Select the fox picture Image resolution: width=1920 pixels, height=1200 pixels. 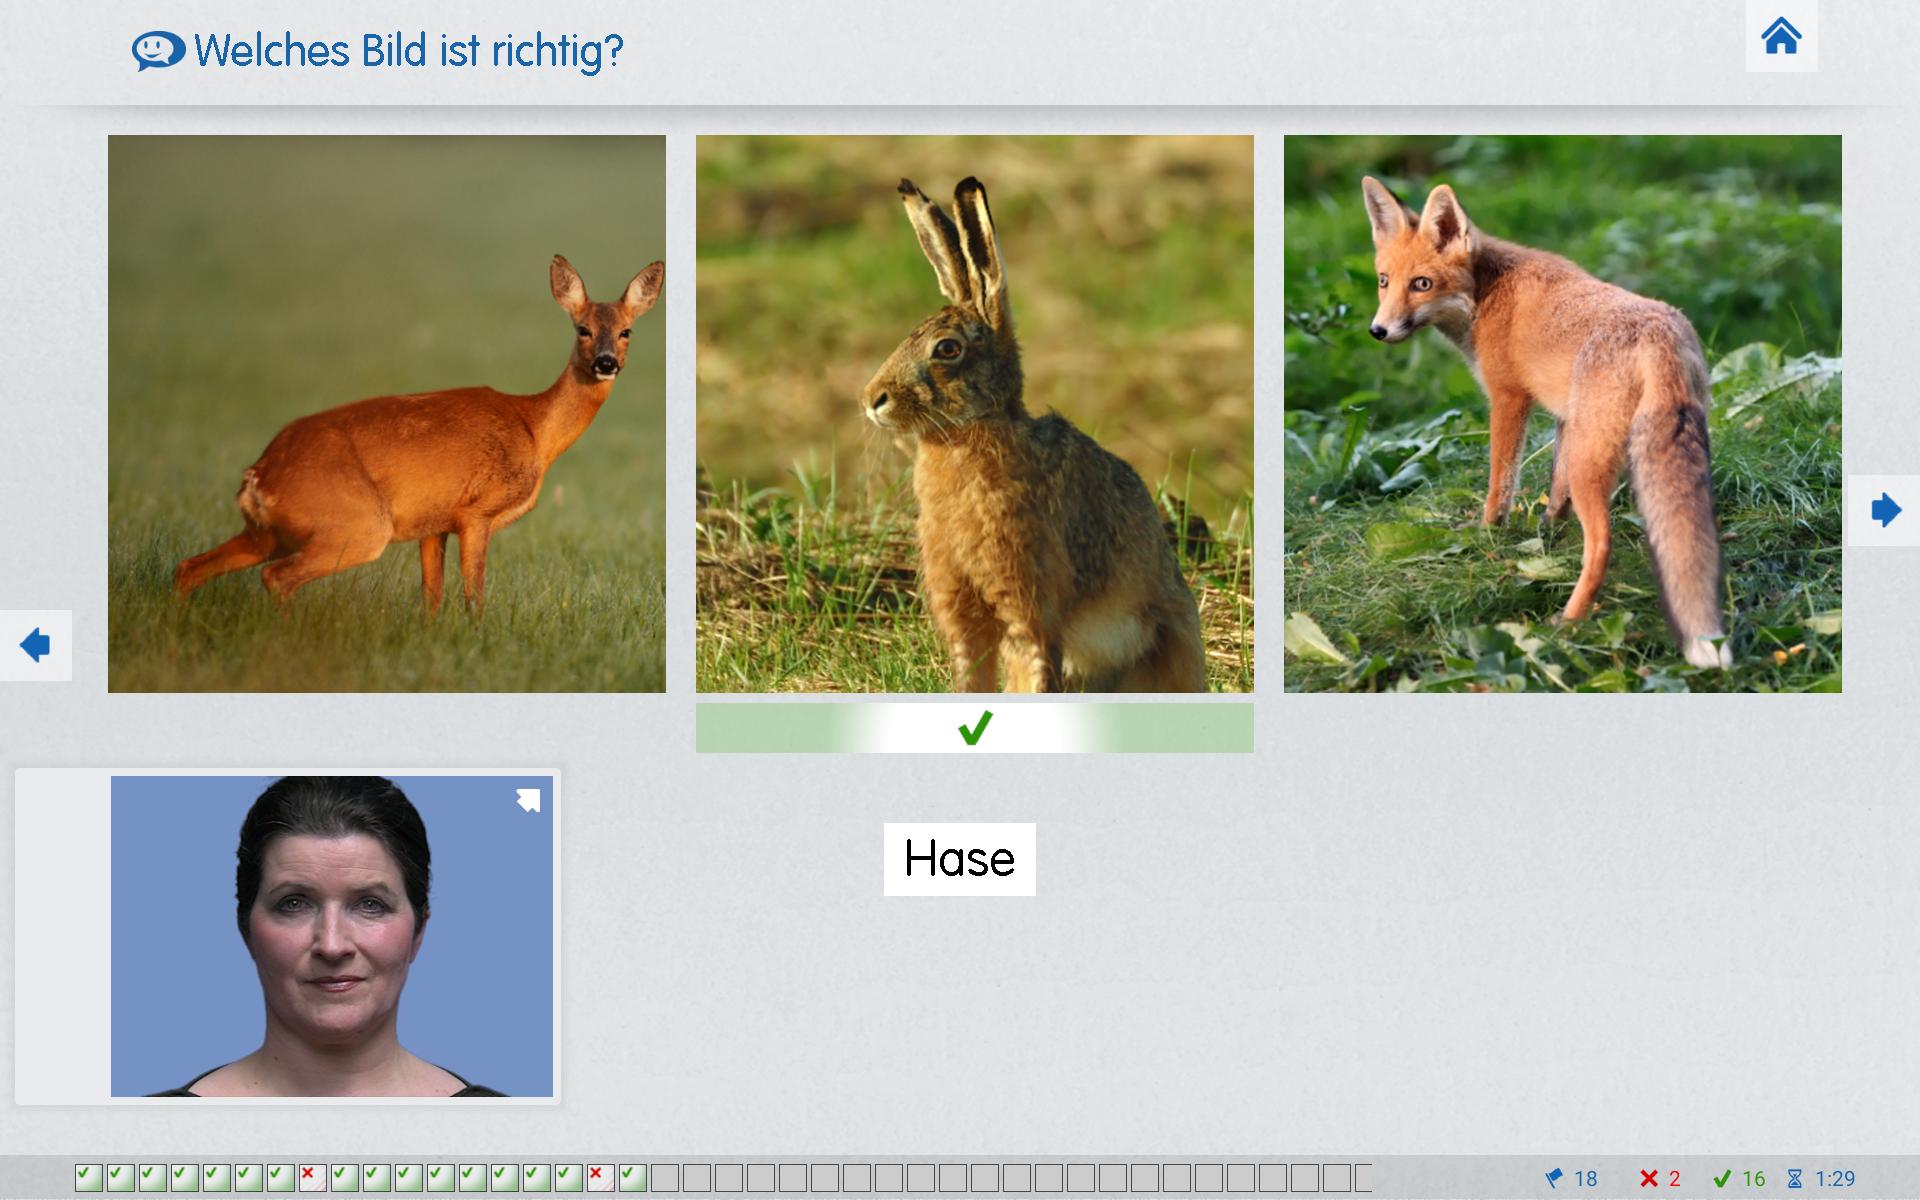click(x=1563, y=414)
